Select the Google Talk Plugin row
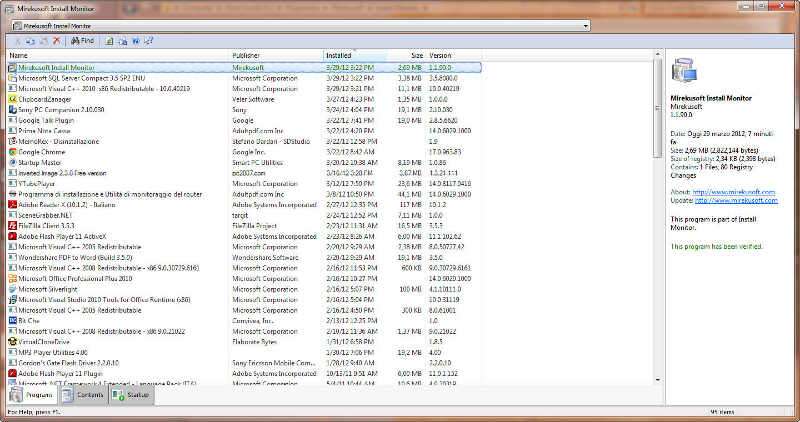This screenshot has width=800, height=422. pyautogui.click(x=244, y=120)
